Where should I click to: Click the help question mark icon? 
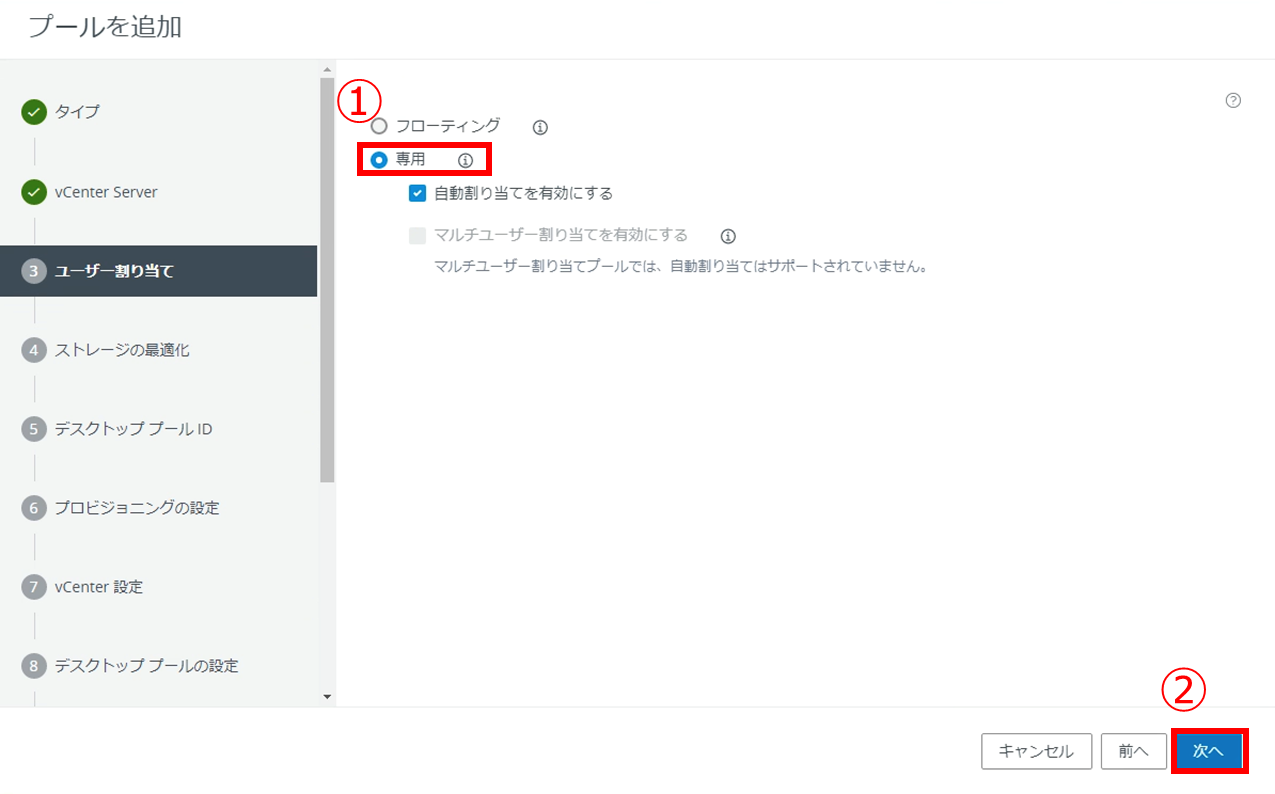1233,100
